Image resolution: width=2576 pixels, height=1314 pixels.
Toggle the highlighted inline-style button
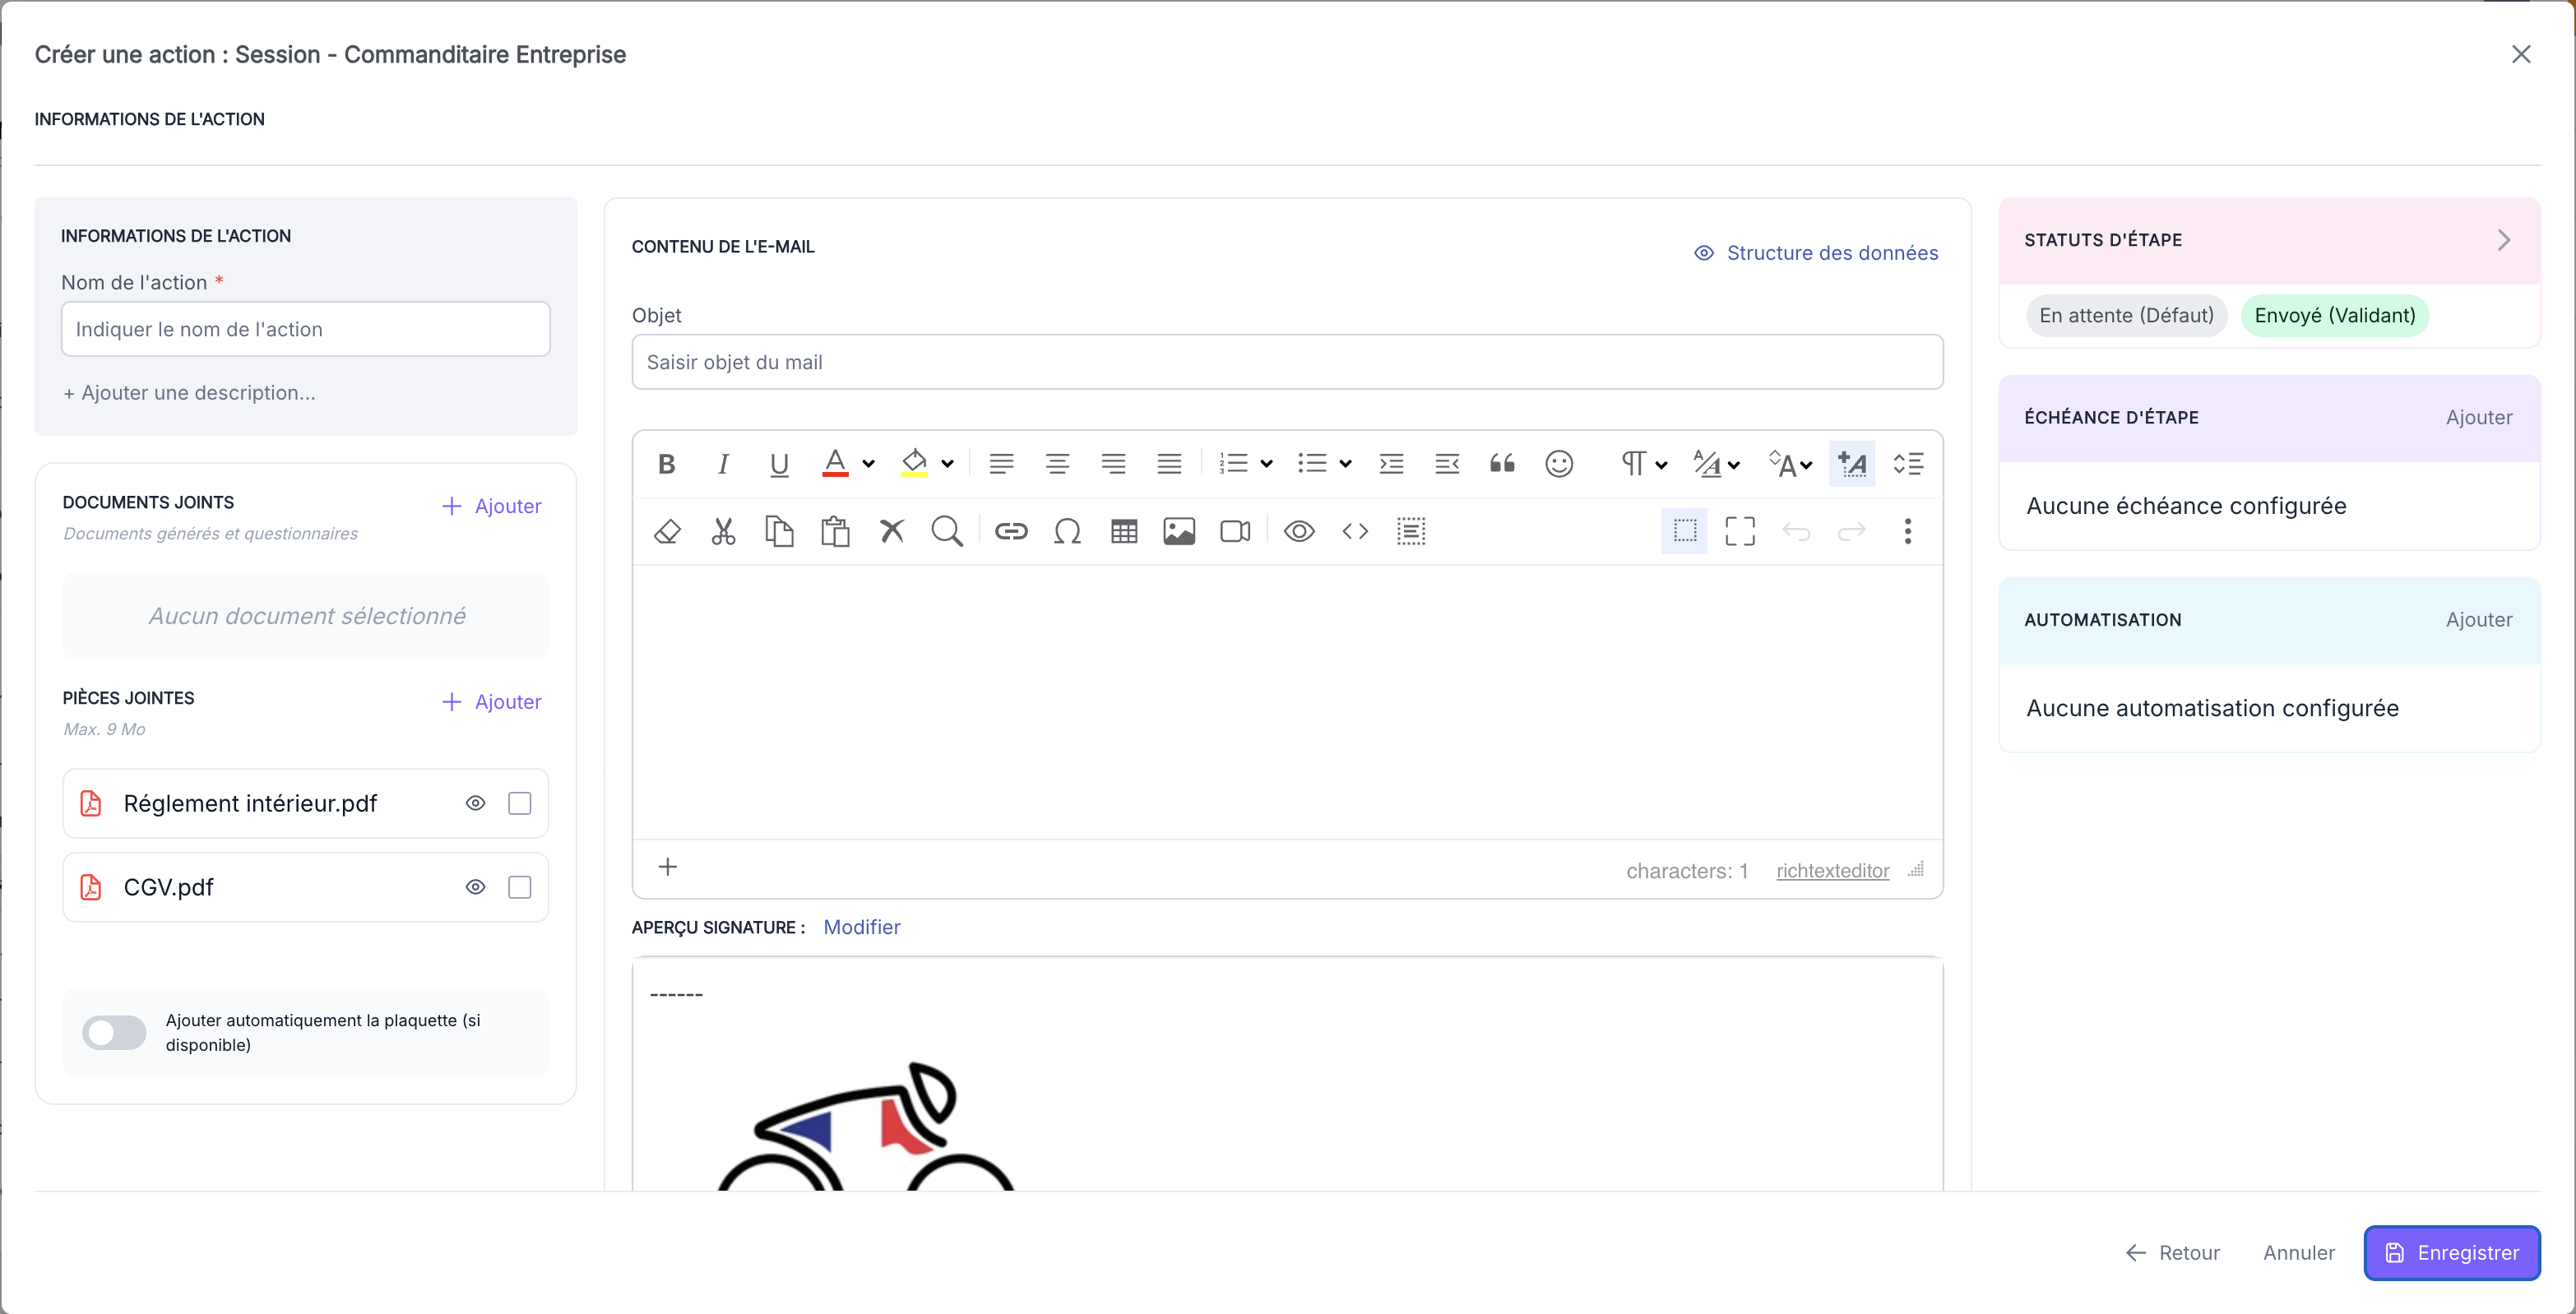coord(1851,464)
